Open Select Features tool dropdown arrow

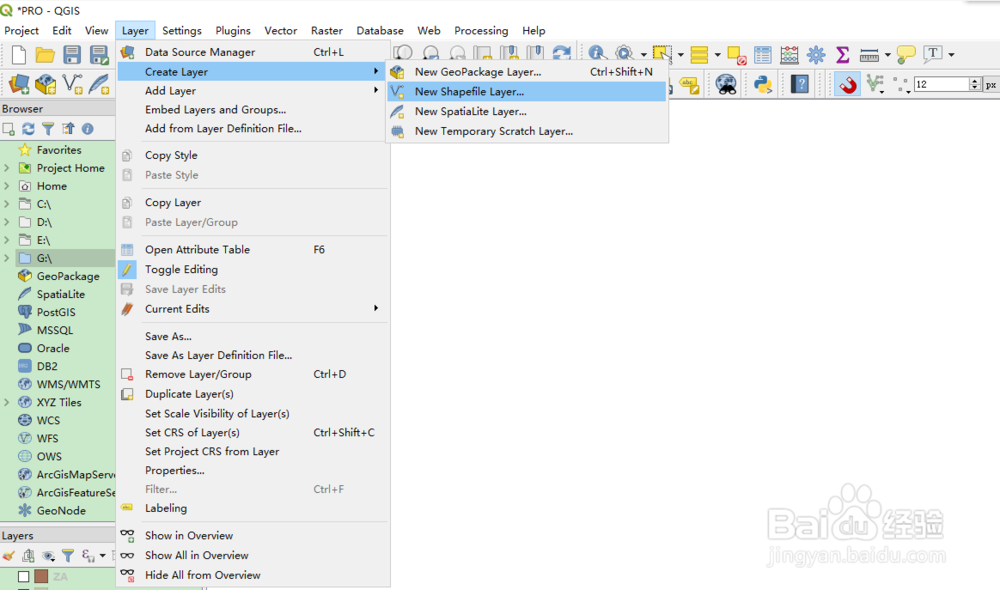(680, 55)
